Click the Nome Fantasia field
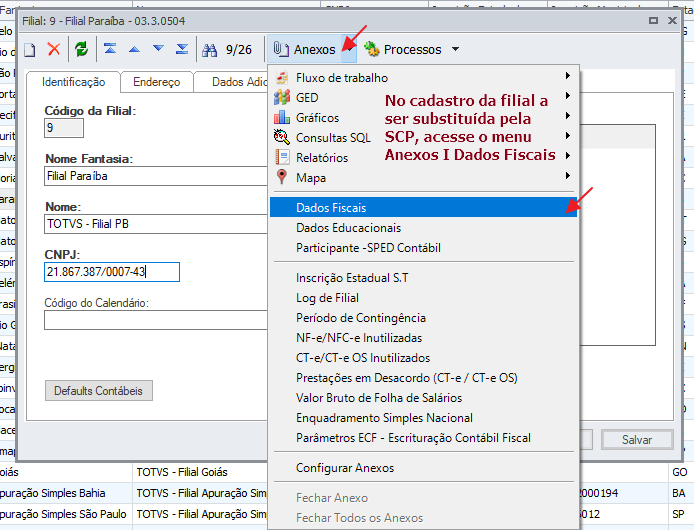This screenshot has width=694, height=530. click(x=156, y=176)
